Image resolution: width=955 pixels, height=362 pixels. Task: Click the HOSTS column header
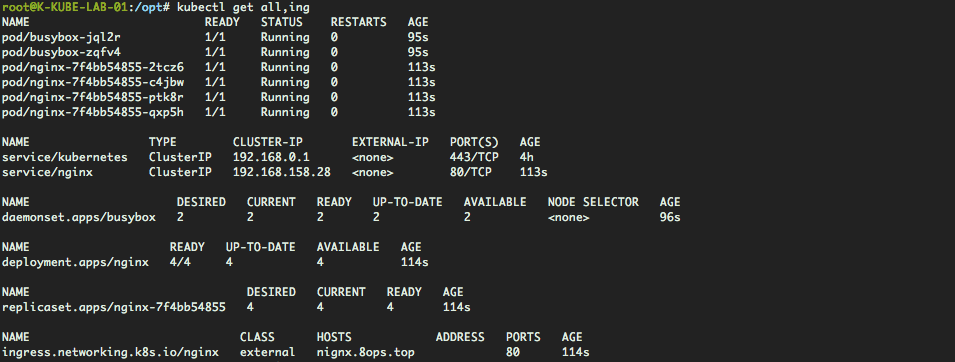coord(334,338)
